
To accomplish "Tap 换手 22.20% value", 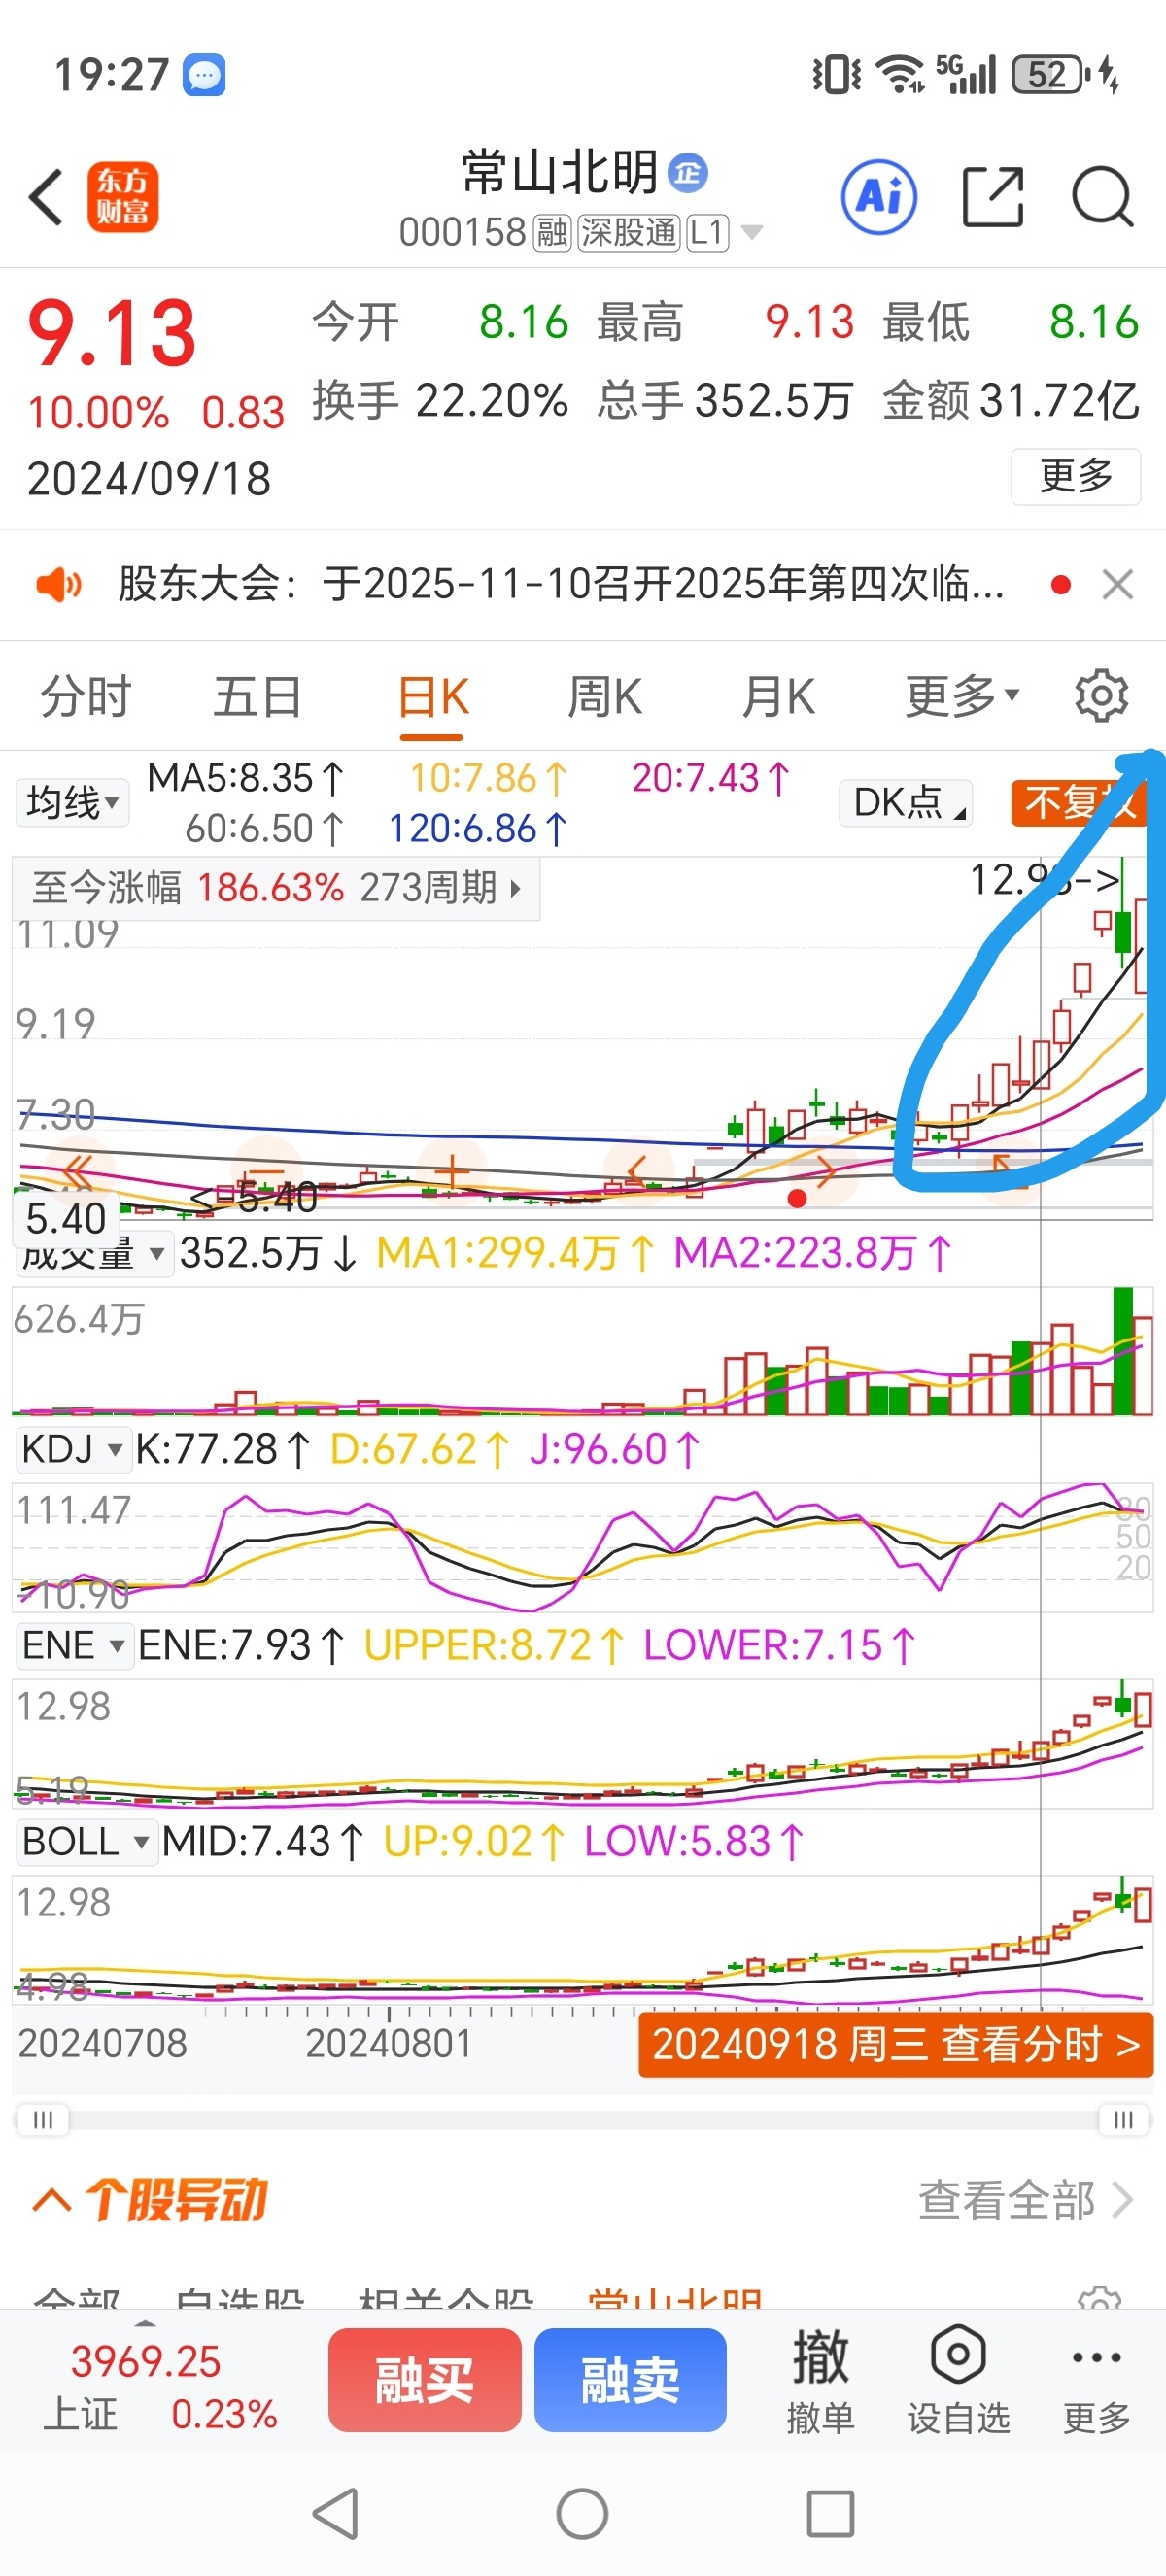I will [492, 401].
